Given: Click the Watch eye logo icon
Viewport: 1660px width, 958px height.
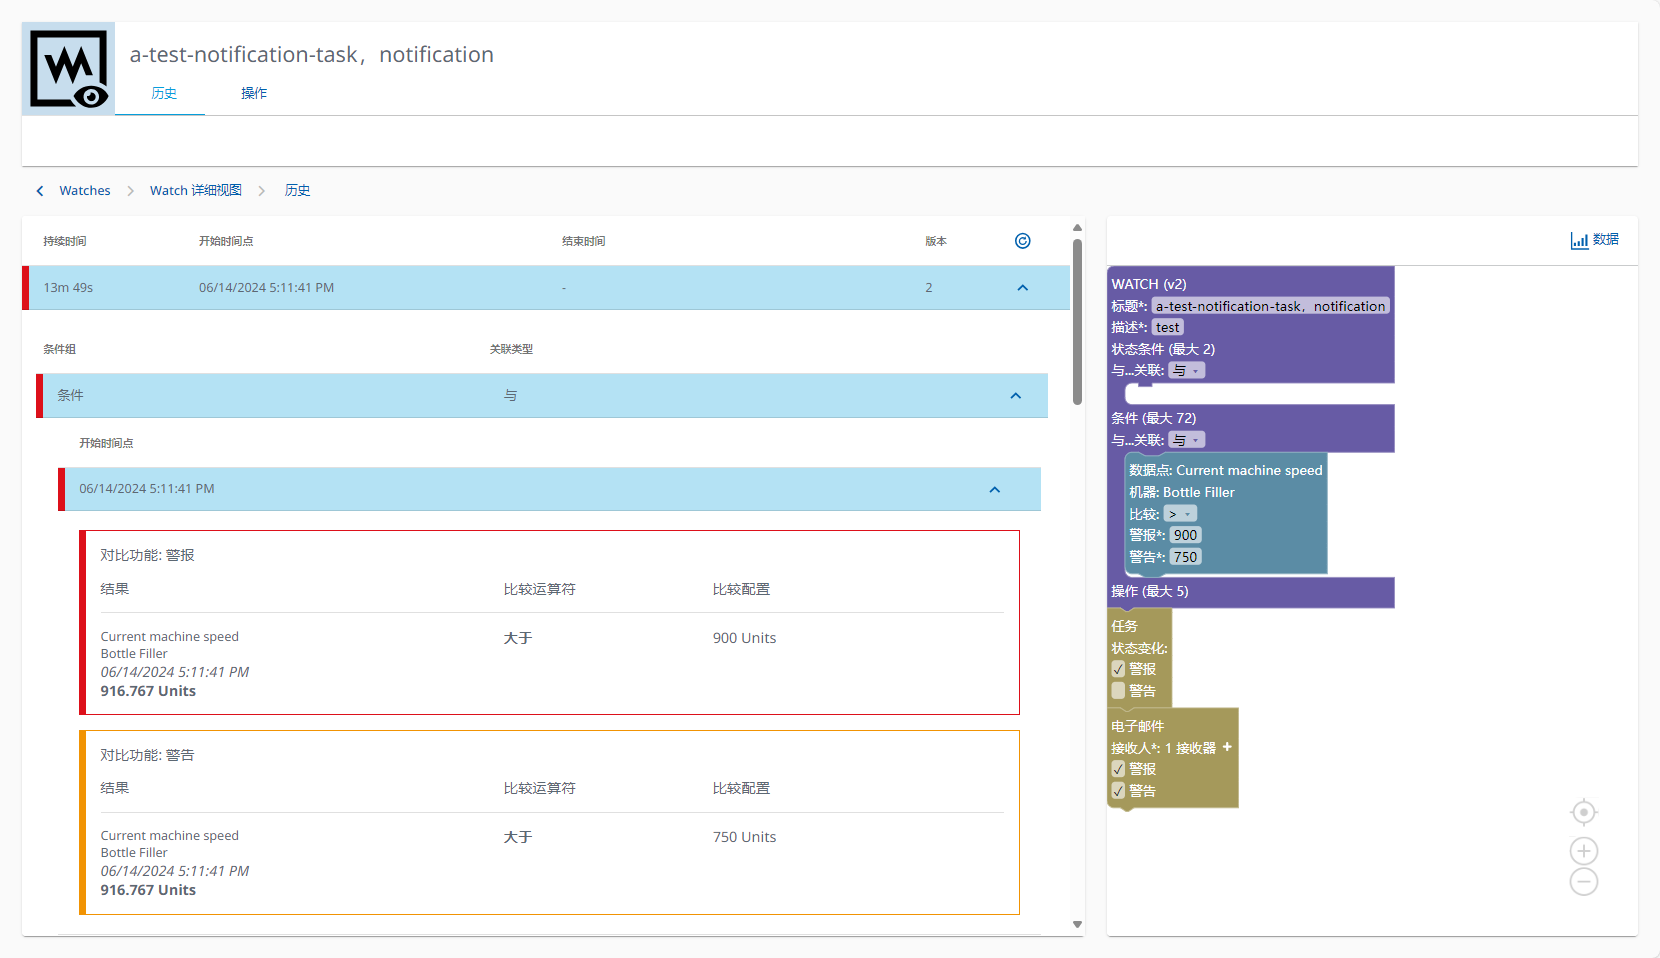Looking at the screenshot, I should [68, 69].
